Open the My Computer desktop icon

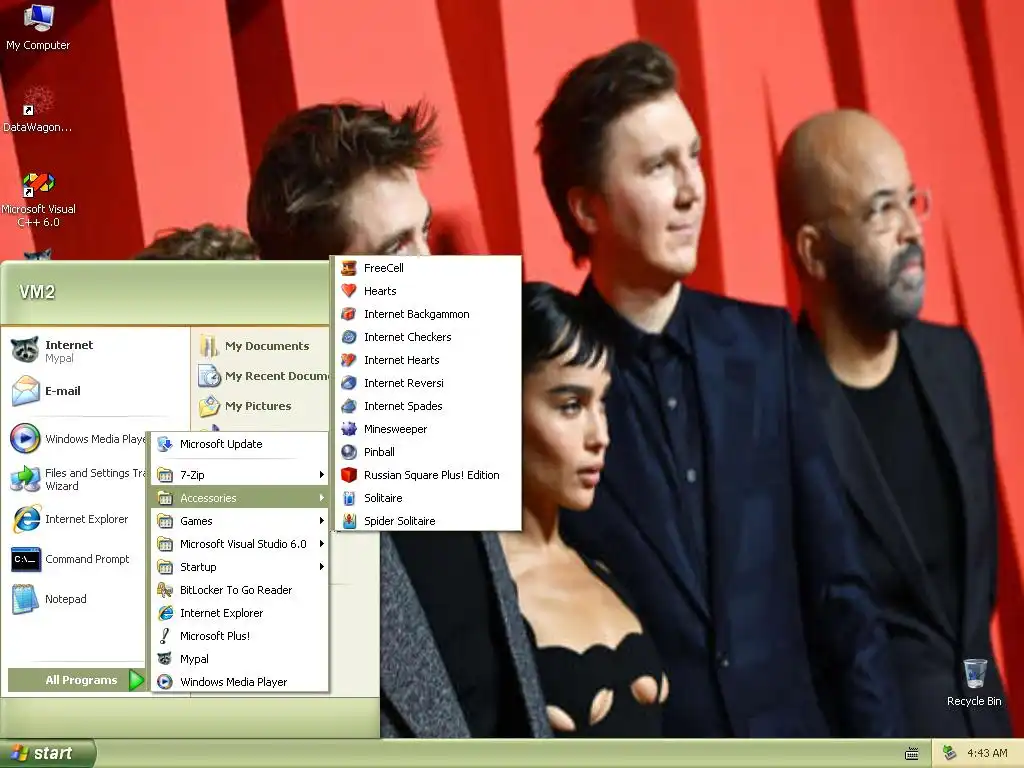tap(38, 27)
